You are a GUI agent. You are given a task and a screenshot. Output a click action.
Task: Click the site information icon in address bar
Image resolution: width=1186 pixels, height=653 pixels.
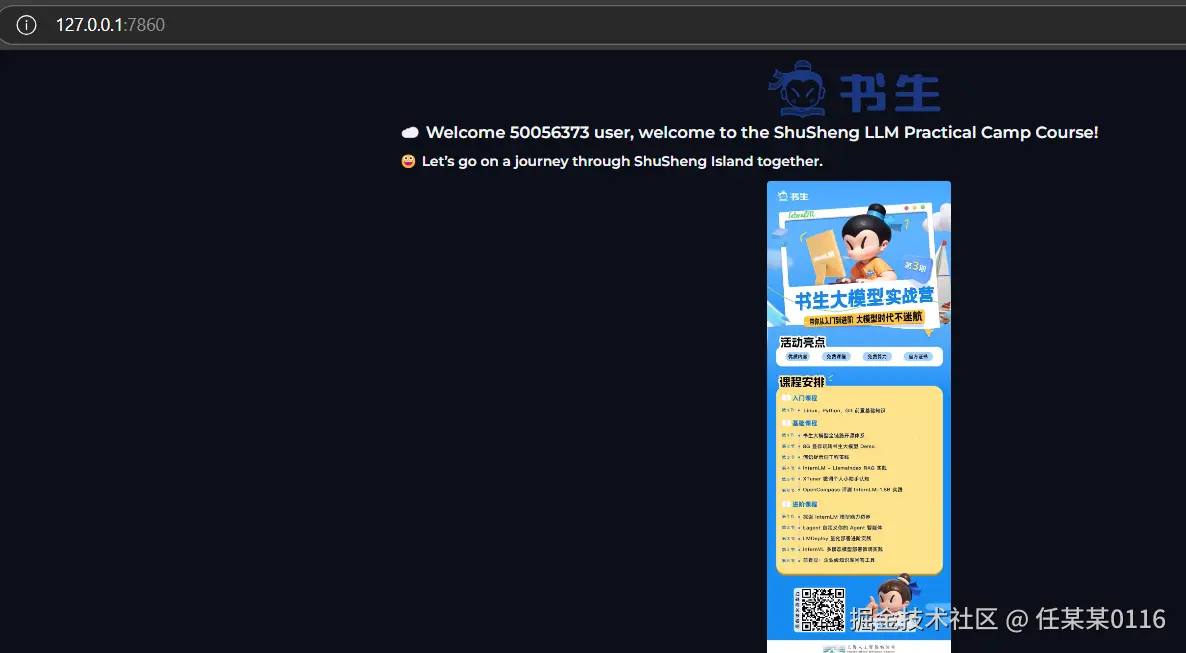[26, 25]
